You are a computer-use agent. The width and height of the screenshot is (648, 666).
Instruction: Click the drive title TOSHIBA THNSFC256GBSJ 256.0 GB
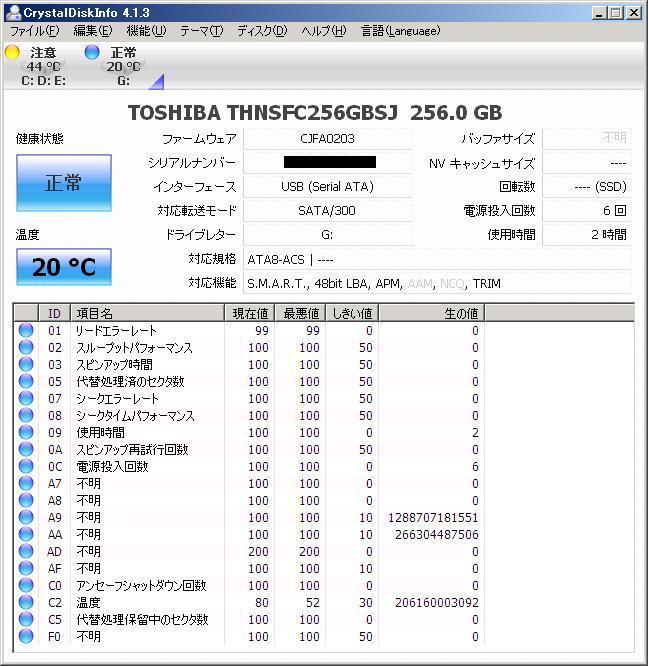(315, 113)
